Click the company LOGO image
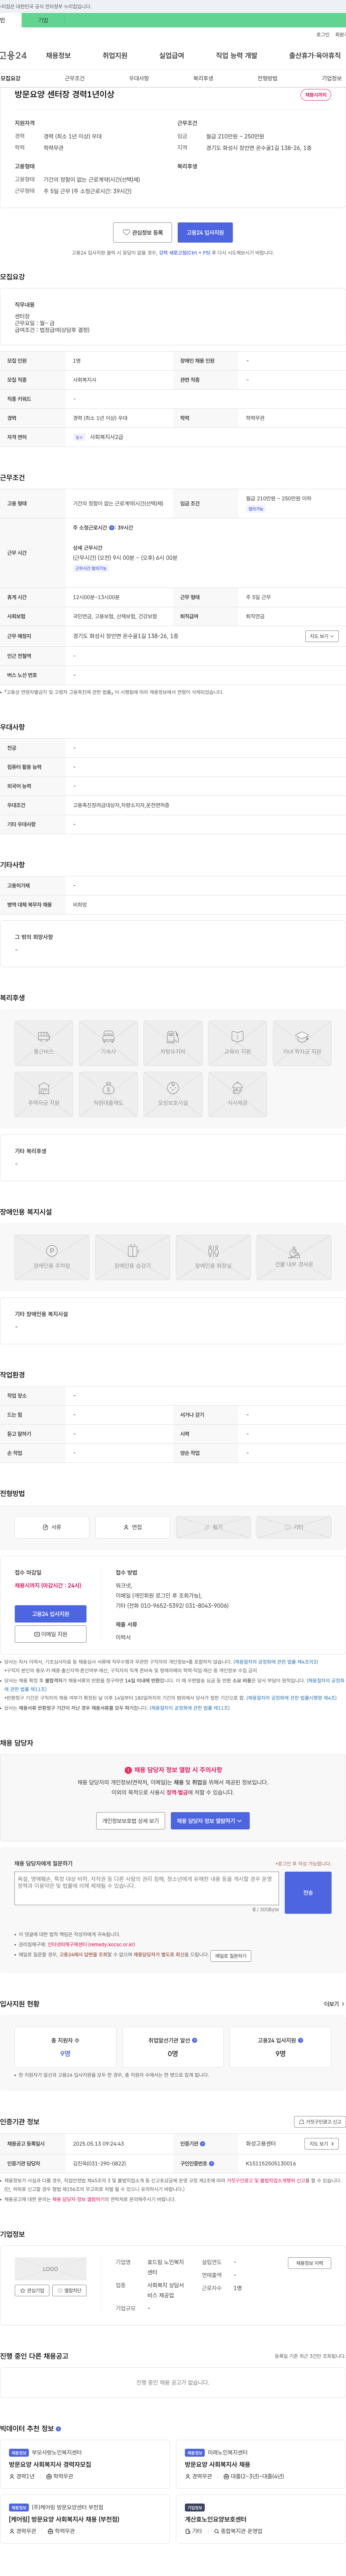346x2576 pixels. [x=50, y=2269]
